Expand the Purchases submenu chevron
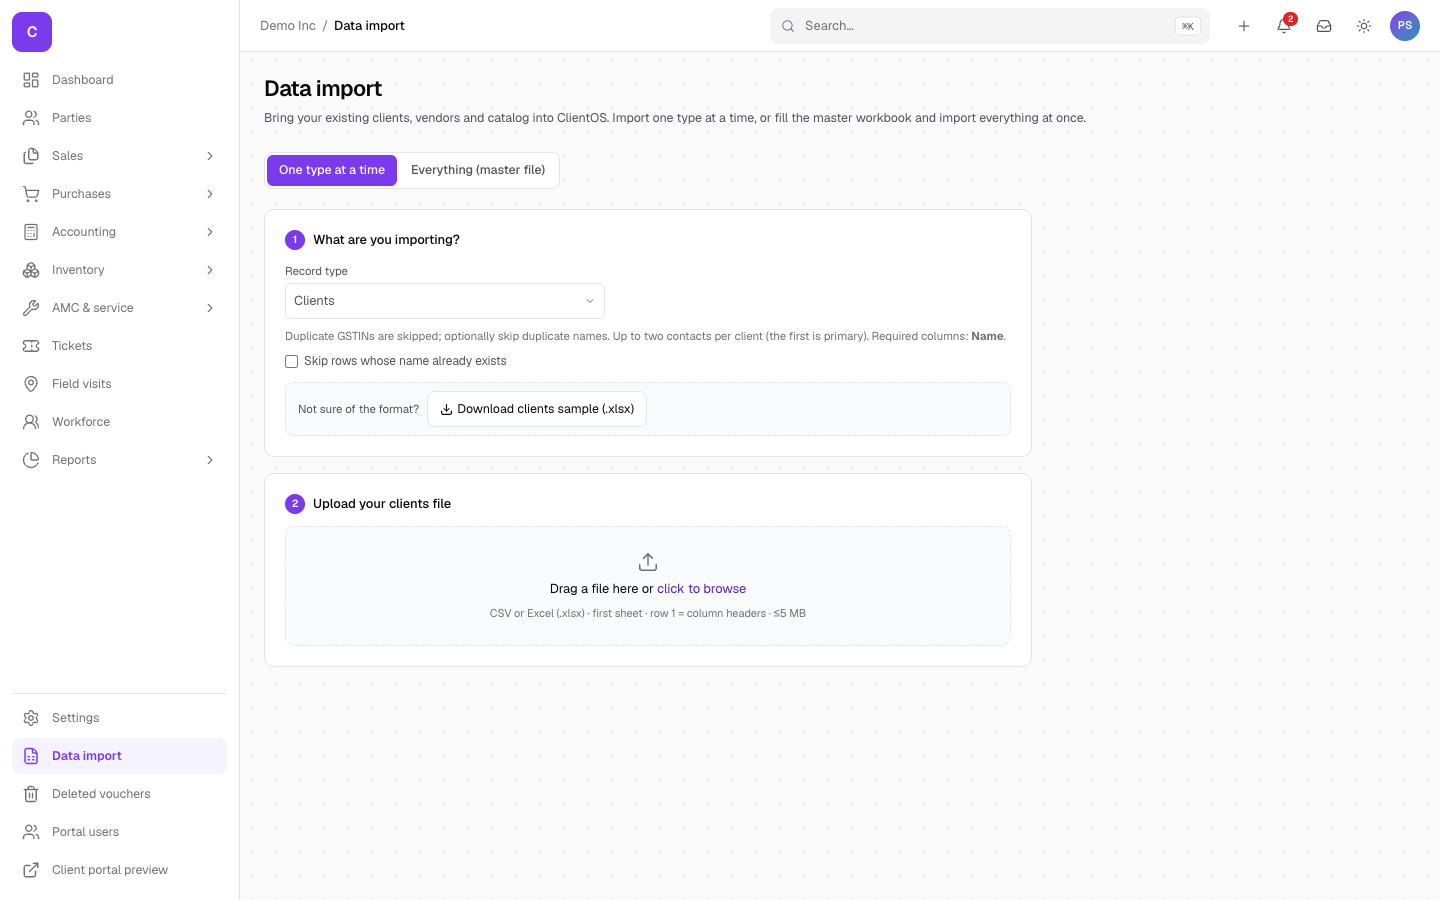1440x900 pixels. (210, 194)
